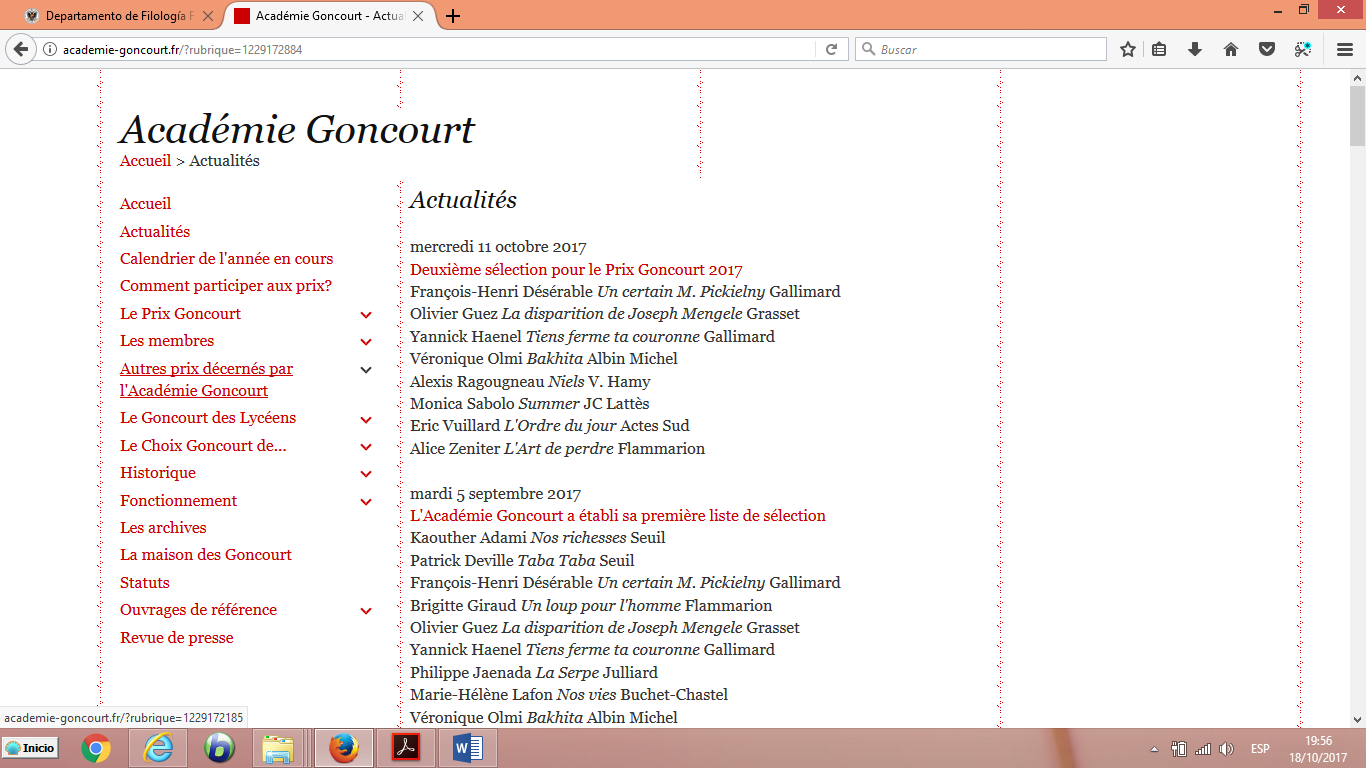The width and height of the screenshot is (1366, 768).
Task: Open a new browser tab
Action: point(453,16)
